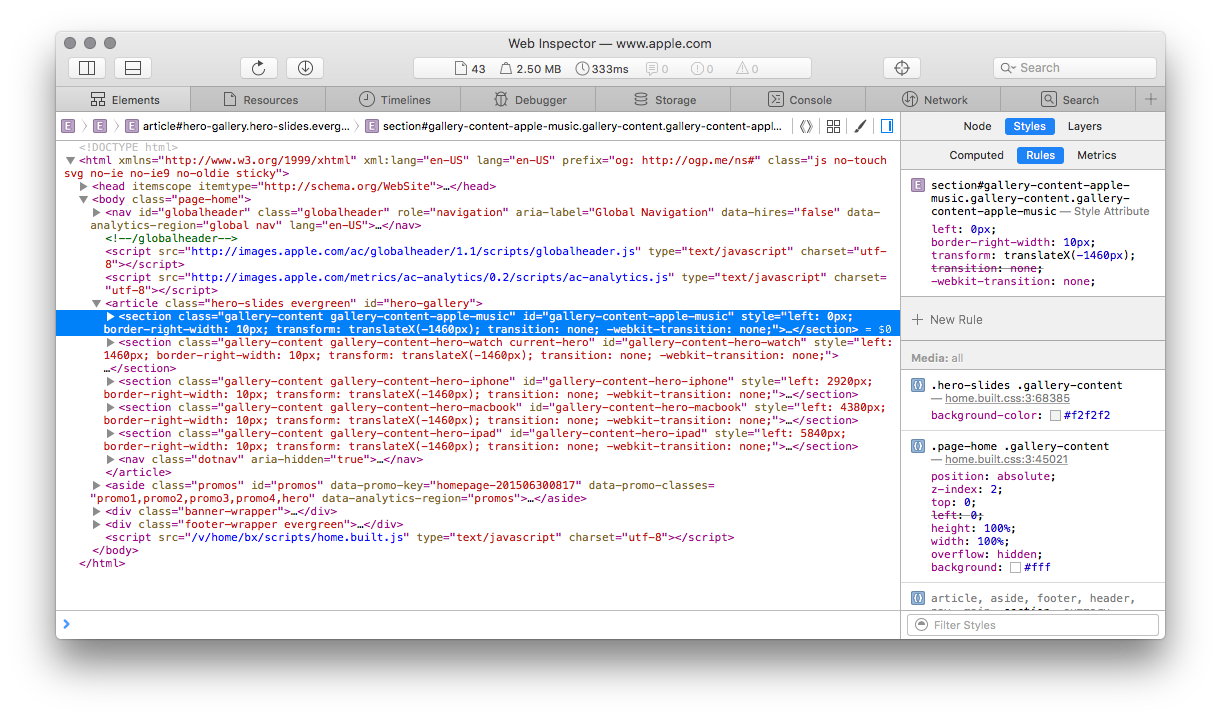Click the 2.50 MB transfer size indicator
This screenshot has height=719, width=1221.
pos(530,69)
